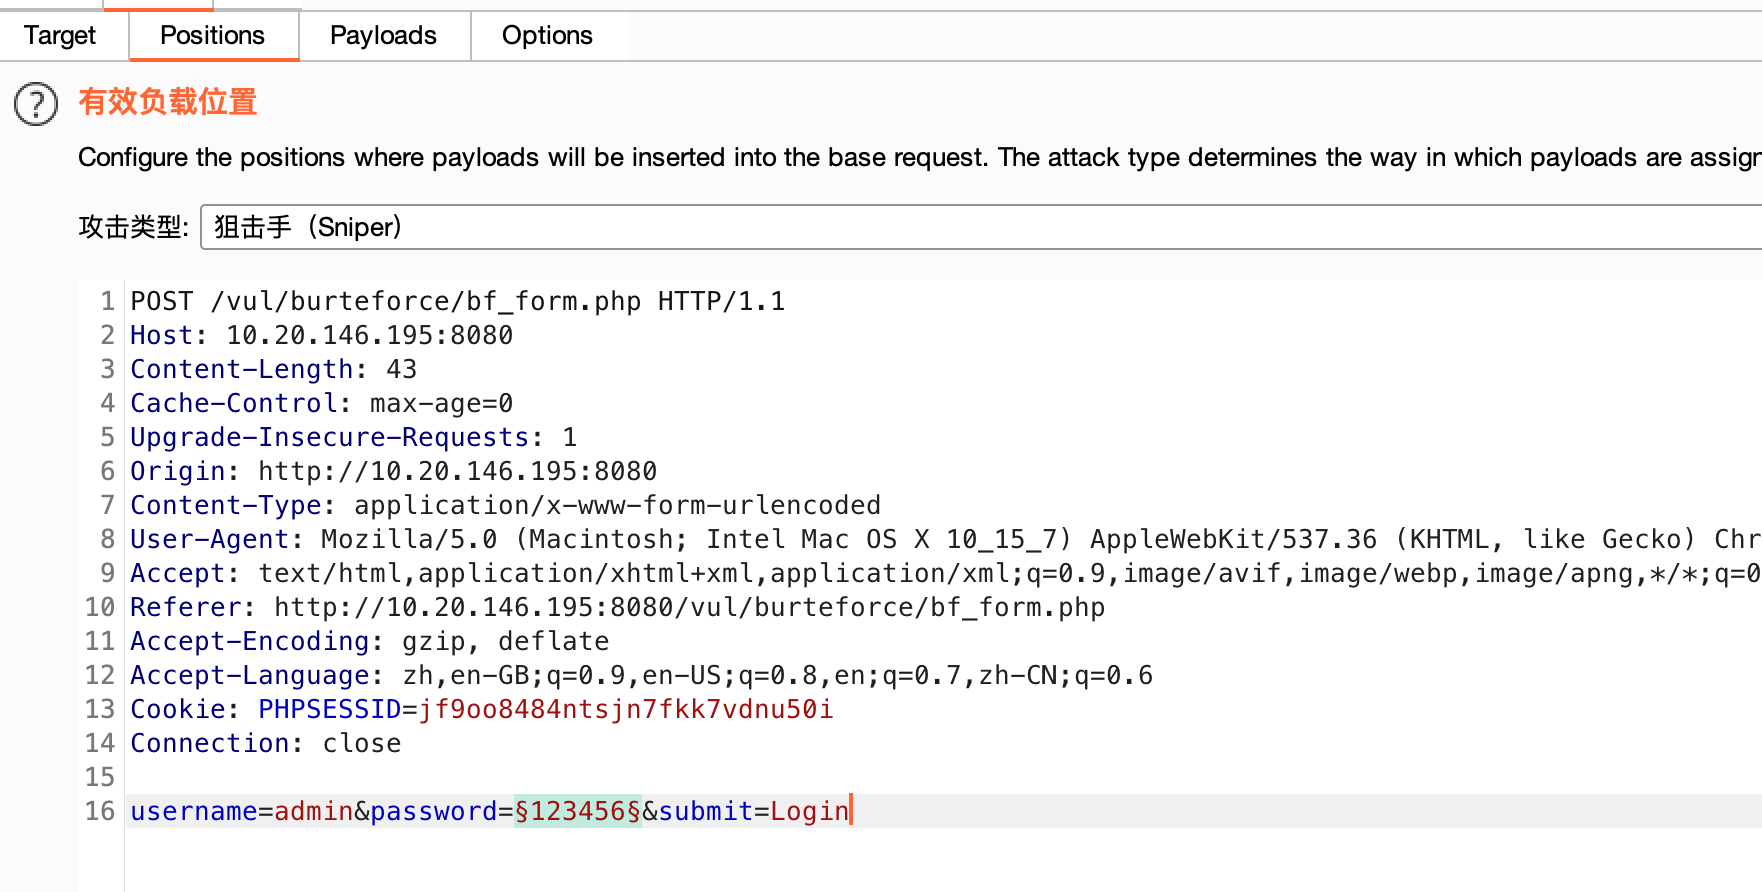Select the Content-Length header line
Viewport: 1762px width, 892px height.
[x=273, y=369]
